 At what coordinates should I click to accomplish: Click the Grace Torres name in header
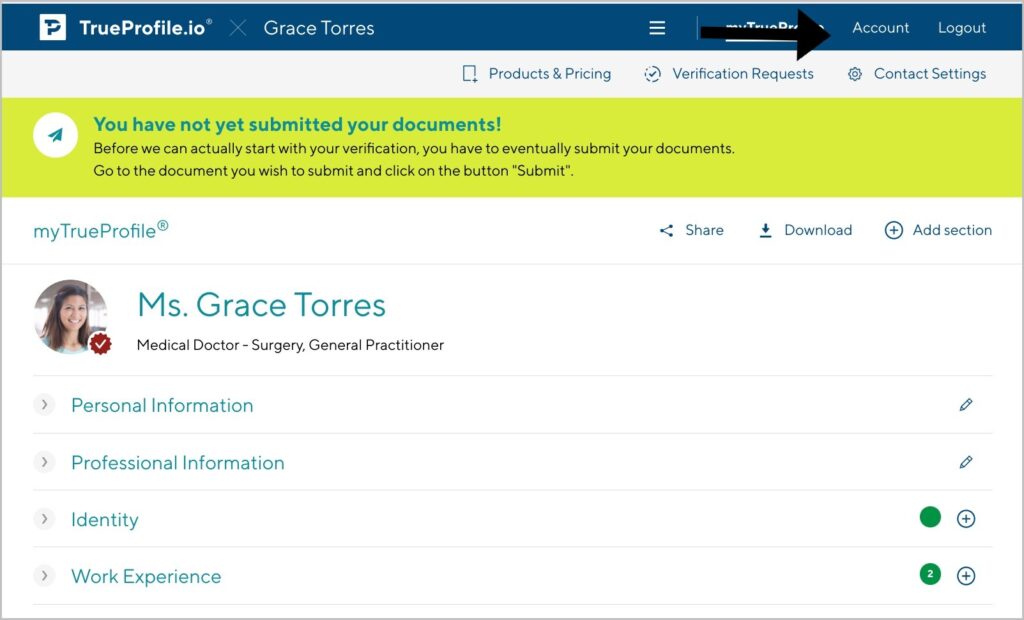pos(319,28)
